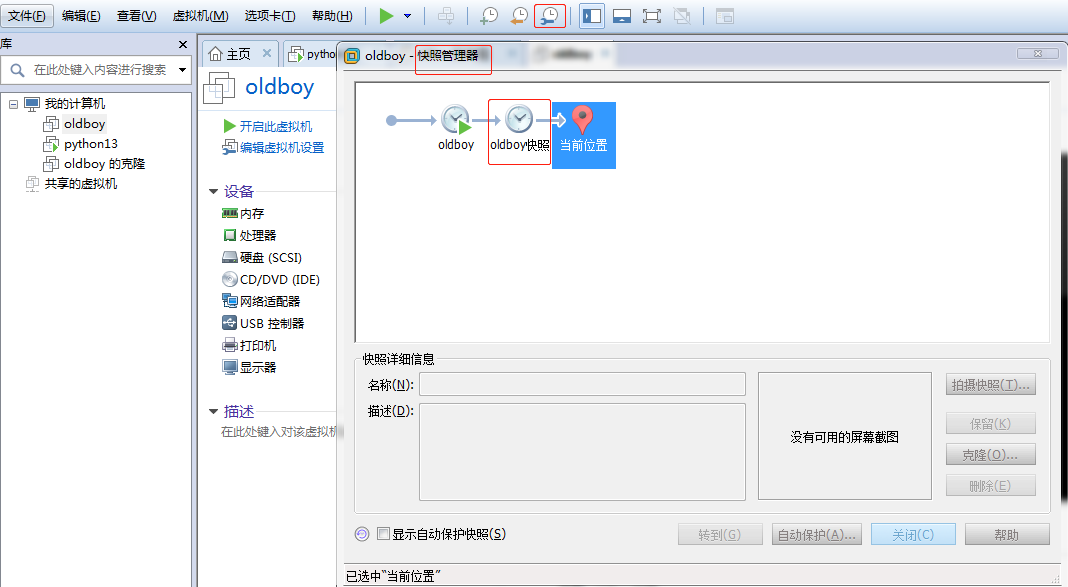Close the 主页 tab

tap(266, 53)
